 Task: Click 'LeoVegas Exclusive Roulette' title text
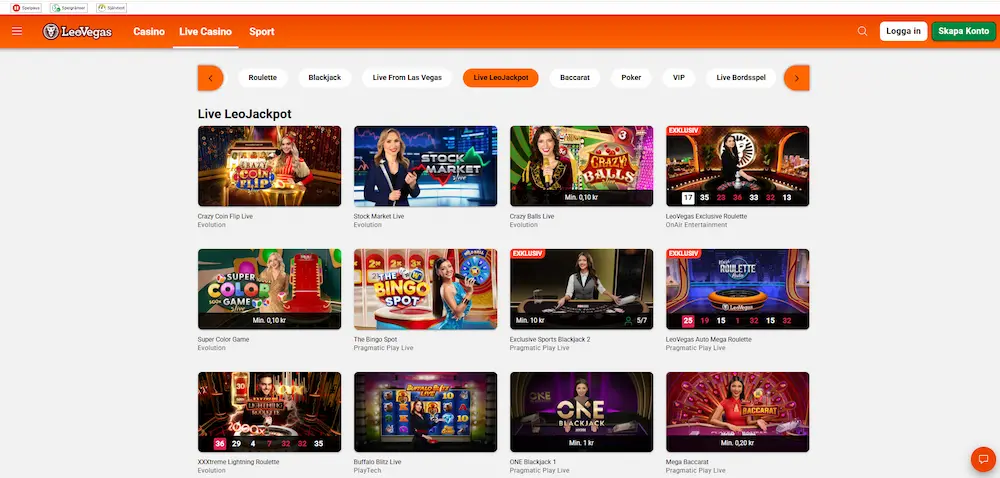pyautogui.click(x=706, y=217)
